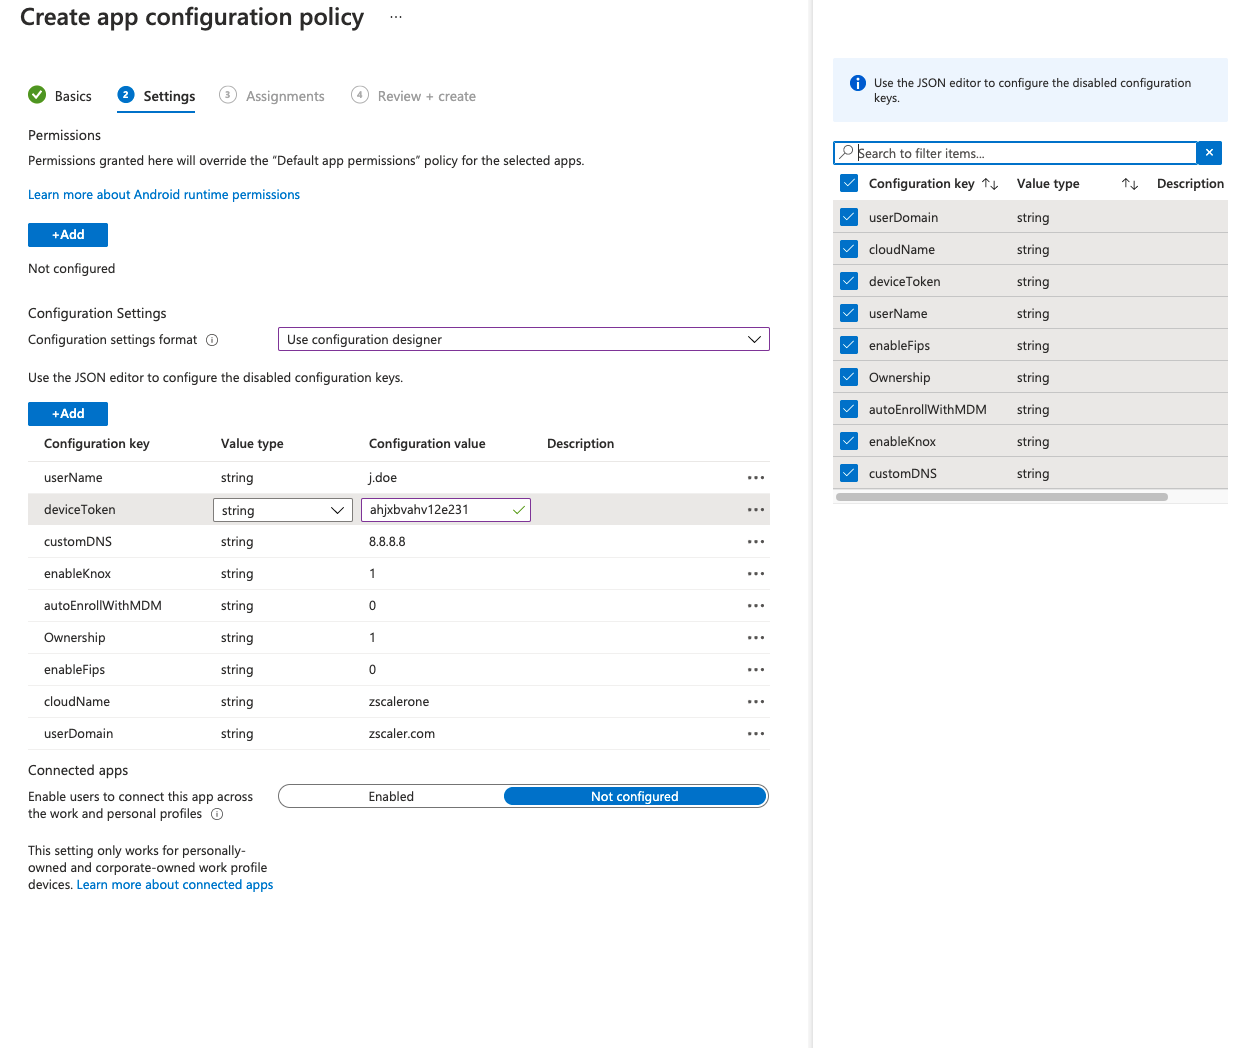Toggle the select-all checkbox in header
The height and width of the screenshot is (1048, 1240).
[849, 183]
